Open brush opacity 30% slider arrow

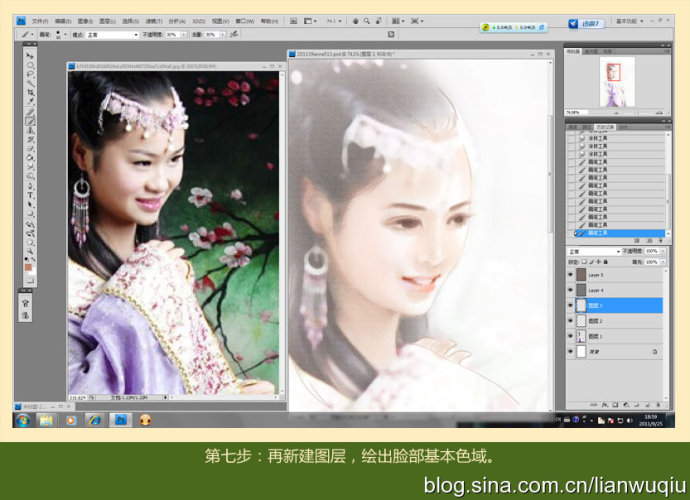[184, 34]
